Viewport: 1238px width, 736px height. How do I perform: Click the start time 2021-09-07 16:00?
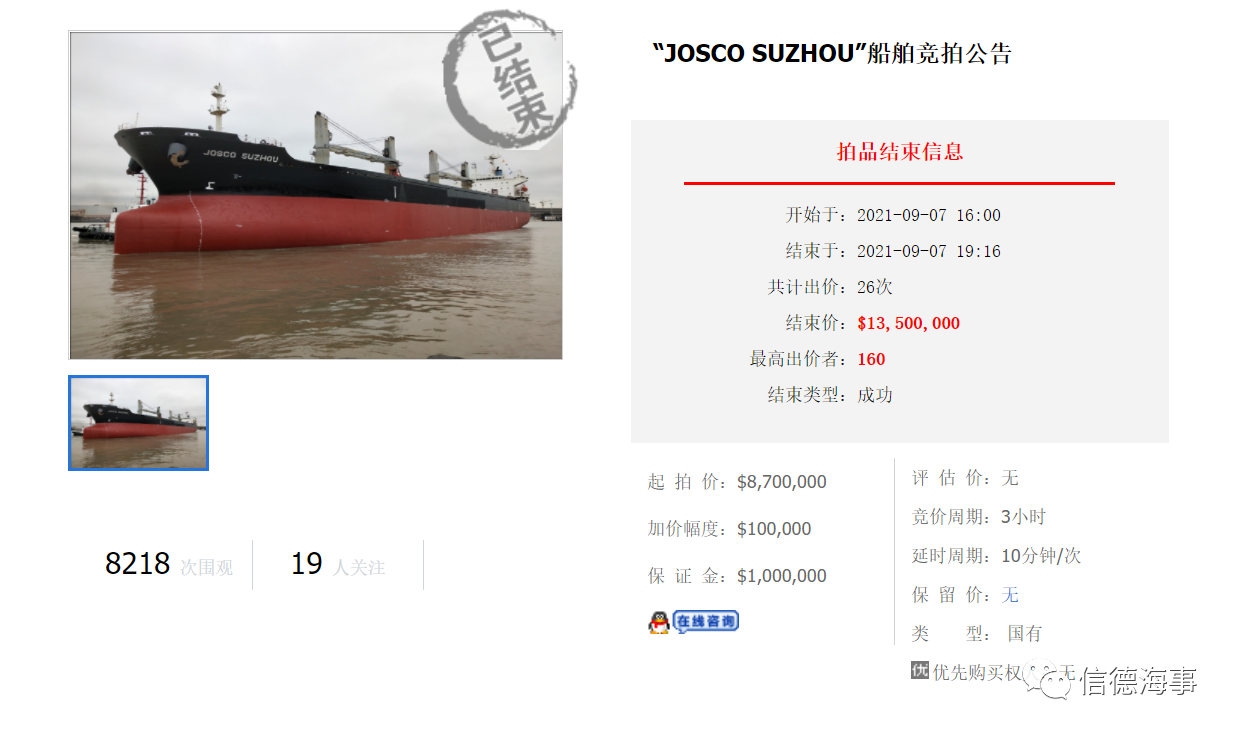click(x=929, y=215)
